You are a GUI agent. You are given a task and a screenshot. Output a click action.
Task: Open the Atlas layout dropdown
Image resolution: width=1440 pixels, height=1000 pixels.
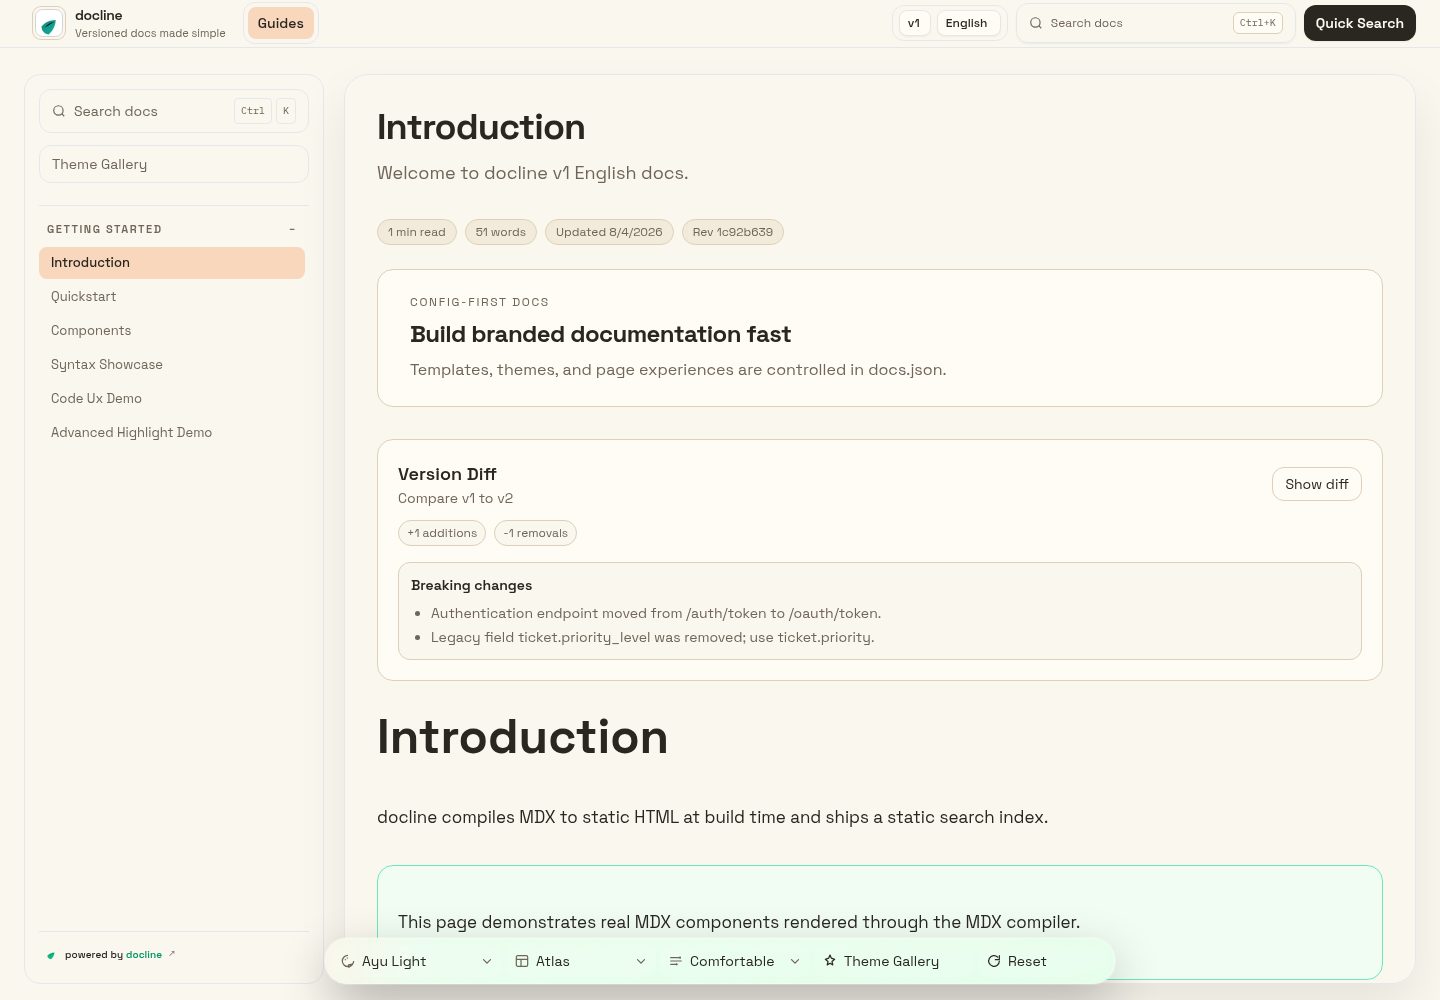[x=581, y=961]
